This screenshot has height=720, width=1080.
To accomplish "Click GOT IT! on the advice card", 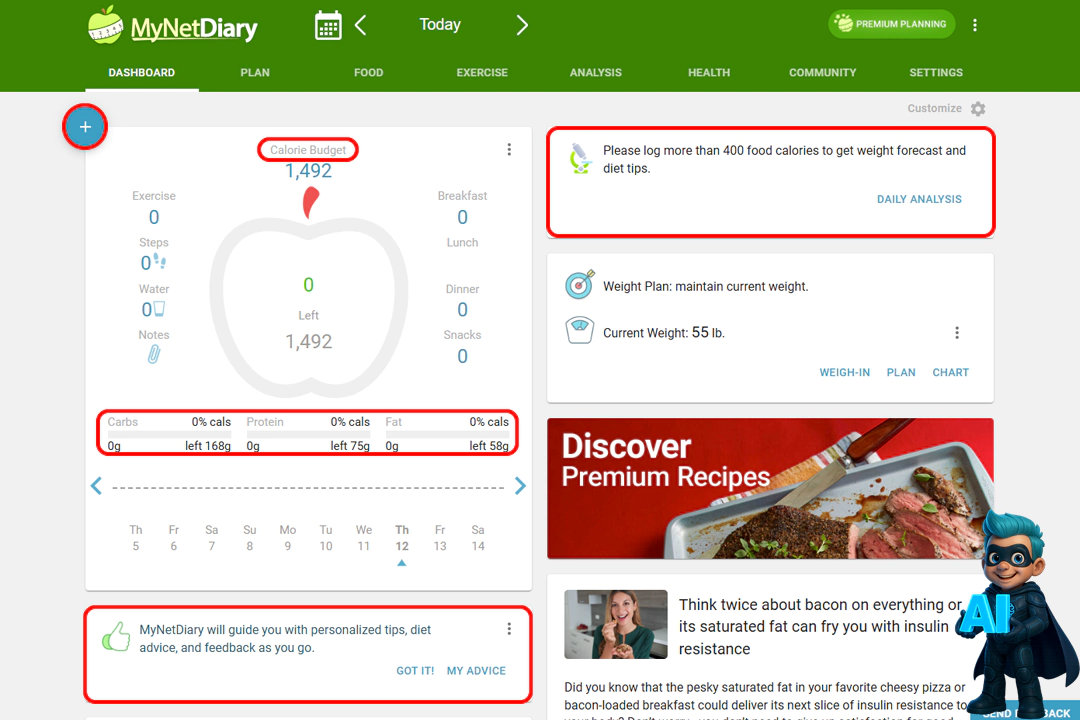I will click(415, 670).
